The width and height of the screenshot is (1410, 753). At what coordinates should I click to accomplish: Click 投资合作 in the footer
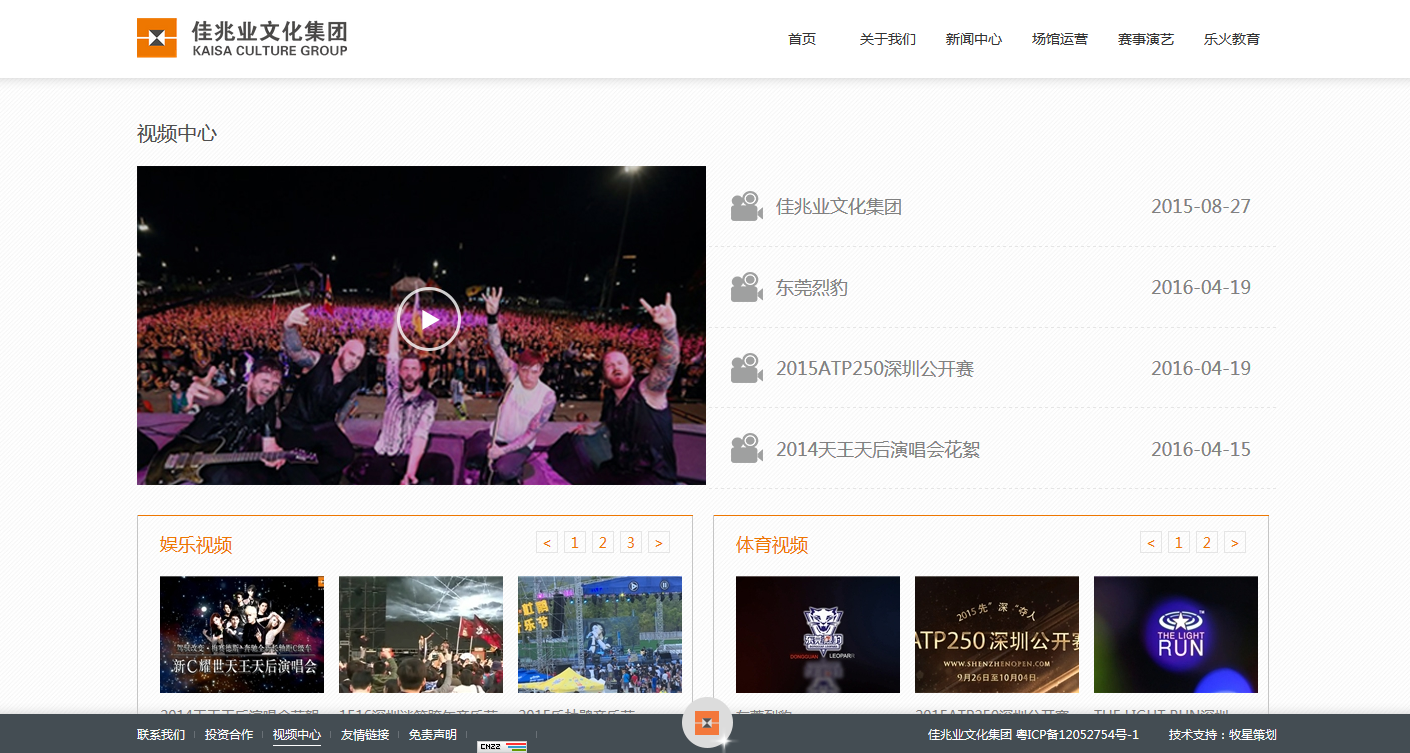click(229, 735)
